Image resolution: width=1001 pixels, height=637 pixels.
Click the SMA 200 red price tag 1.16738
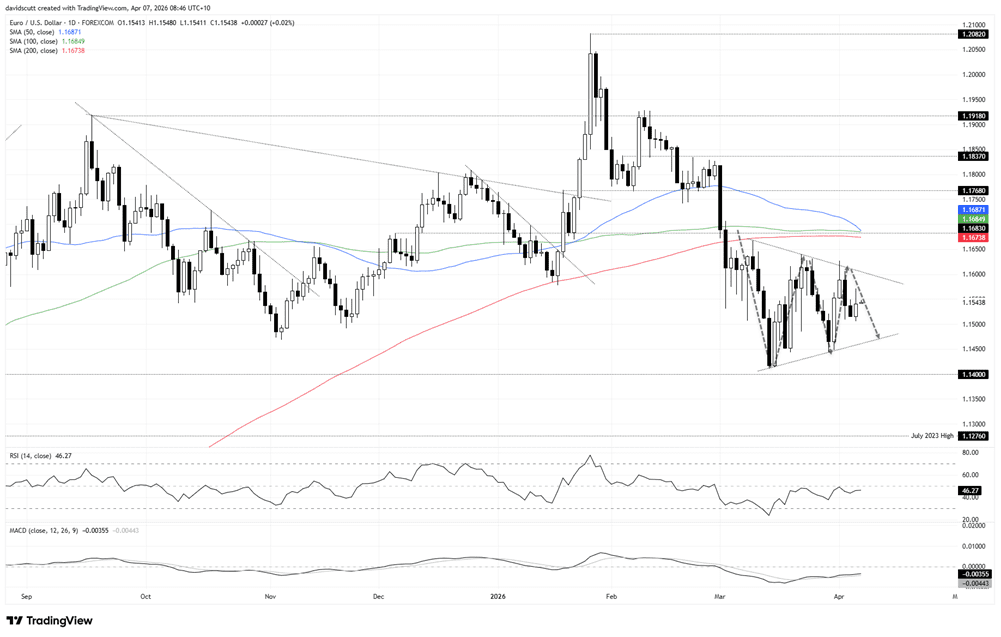pos(974,238)
